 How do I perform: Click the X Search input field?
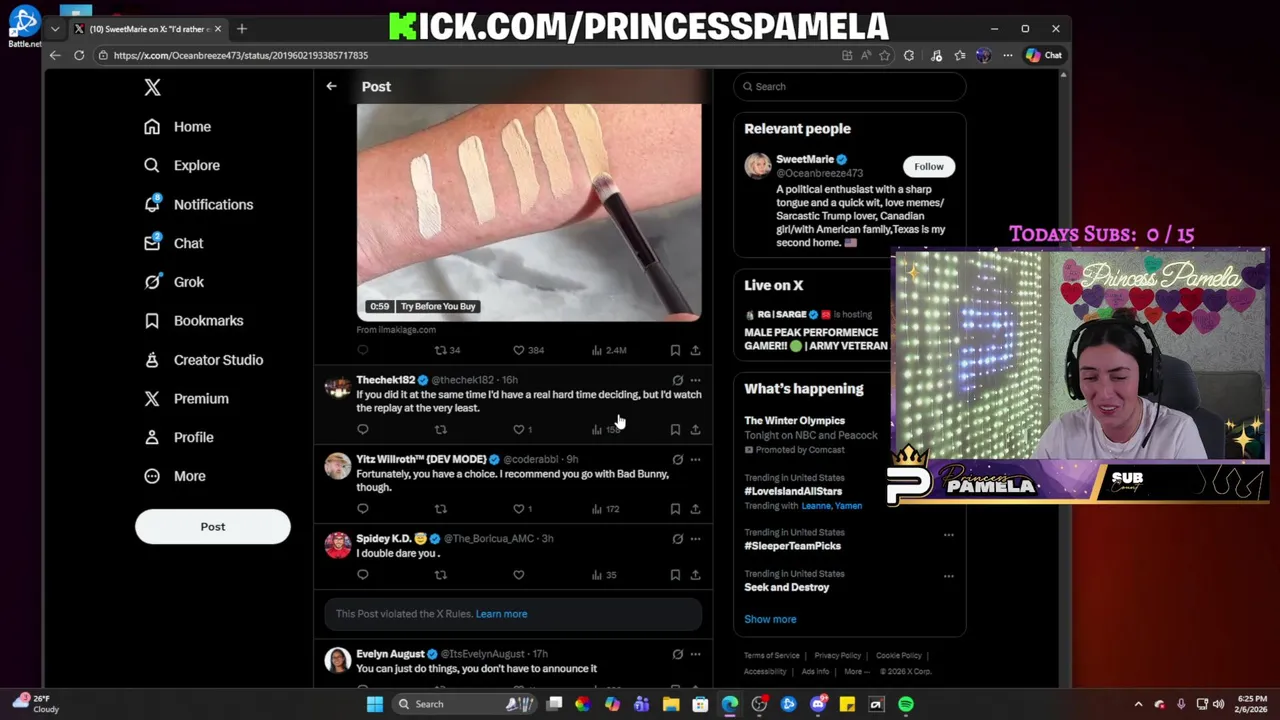click(850, 86)
